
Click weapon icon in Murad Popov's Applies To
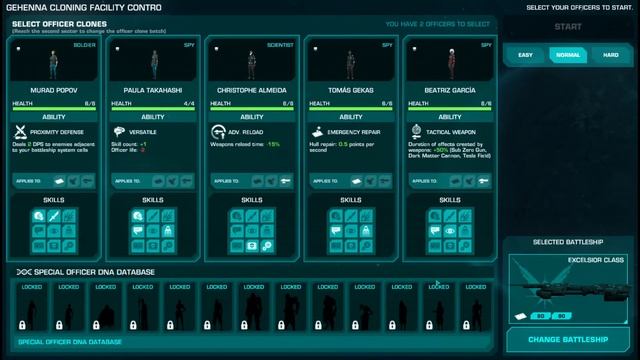pyautogui.click(x=87, y=181)
